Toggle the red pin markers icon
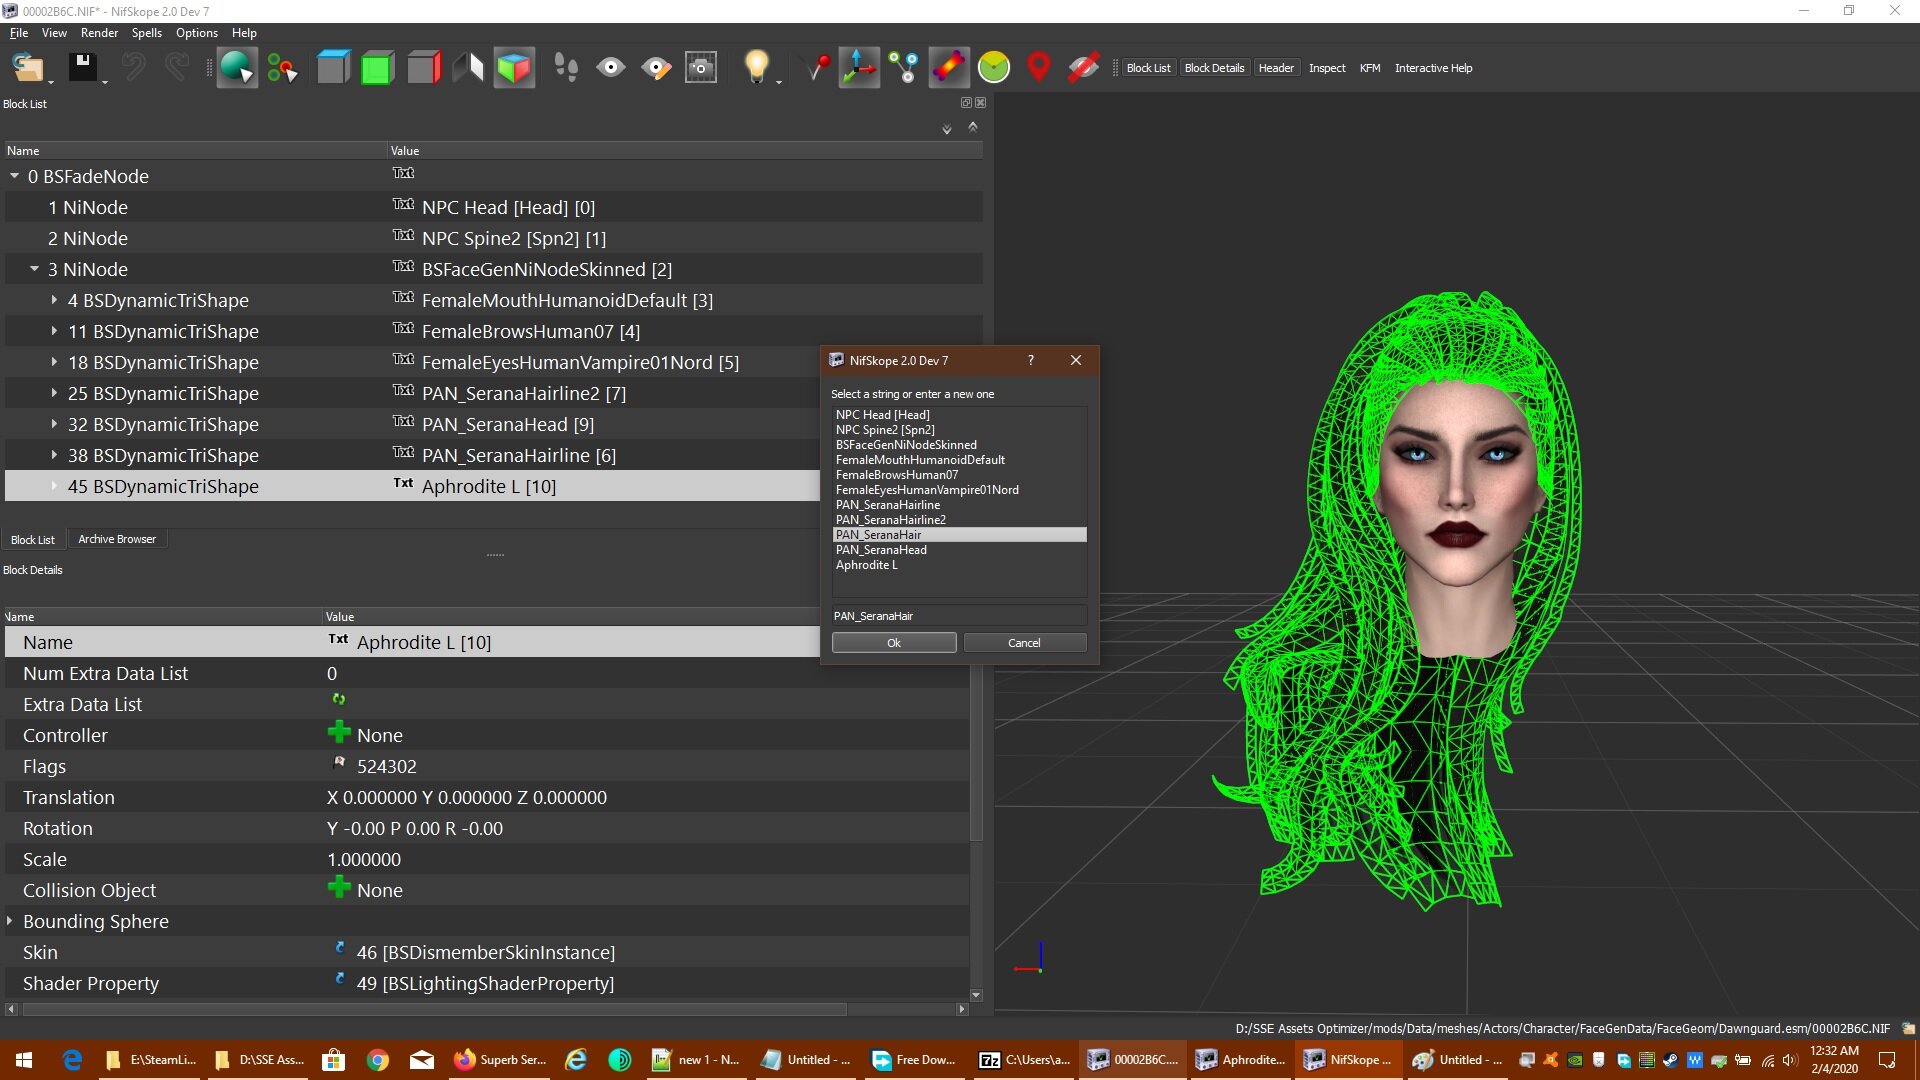 pyautogui.click(x=817, y=68)
